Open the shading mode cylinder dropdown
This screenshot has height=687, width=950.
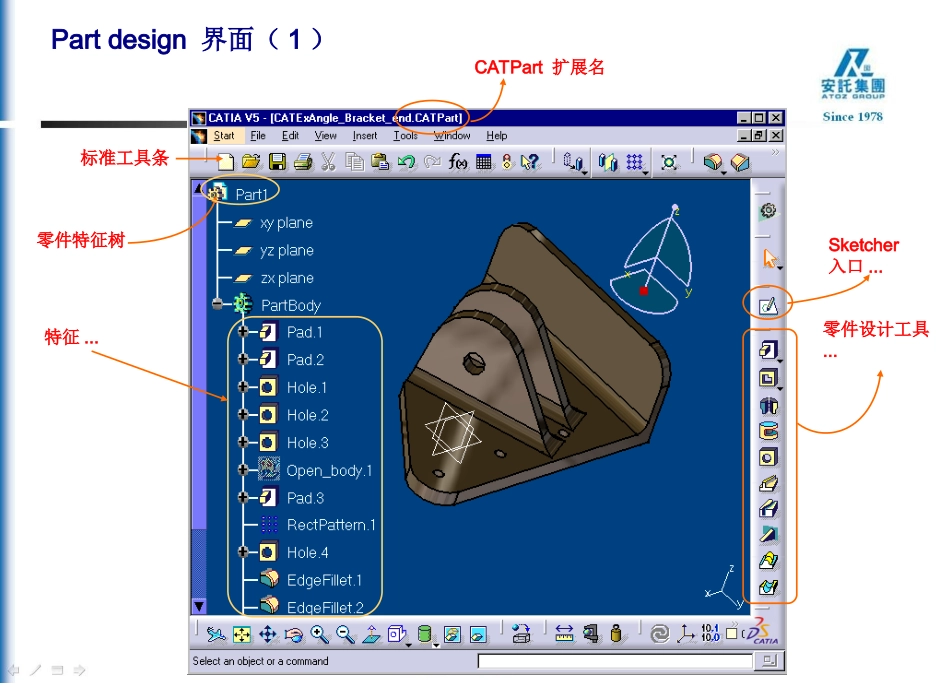click(436, 645)
